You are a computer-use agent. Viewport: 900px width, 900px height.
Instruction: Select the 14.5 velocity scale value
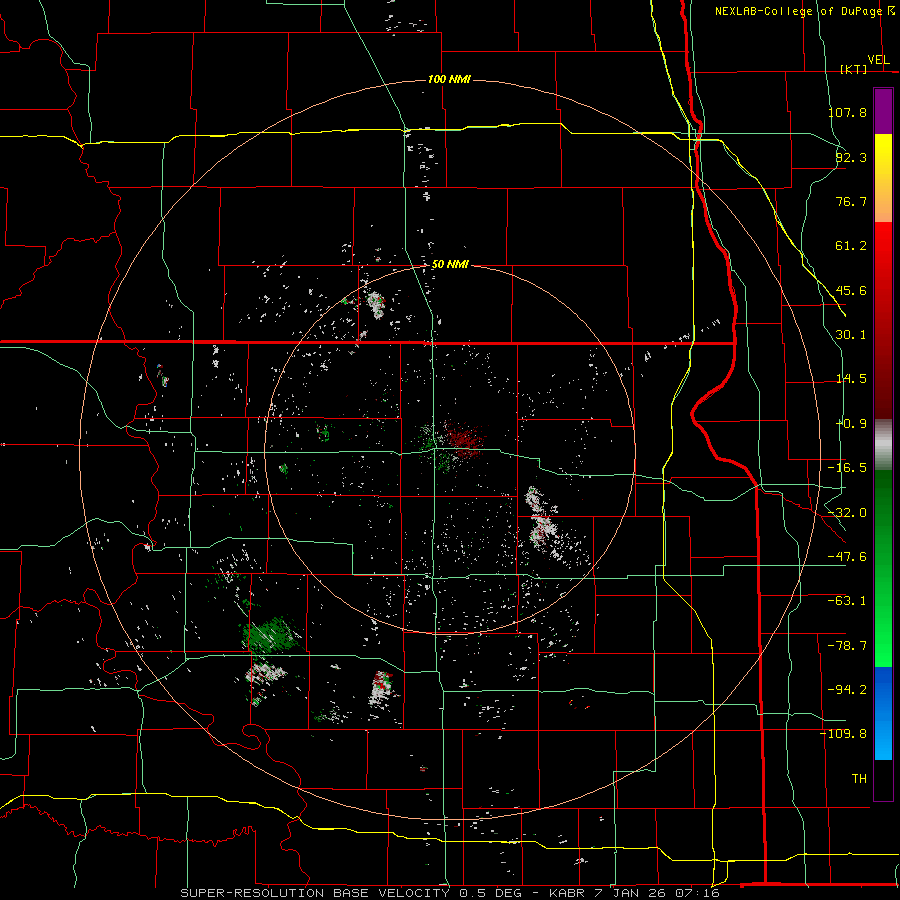coord(851,378)
